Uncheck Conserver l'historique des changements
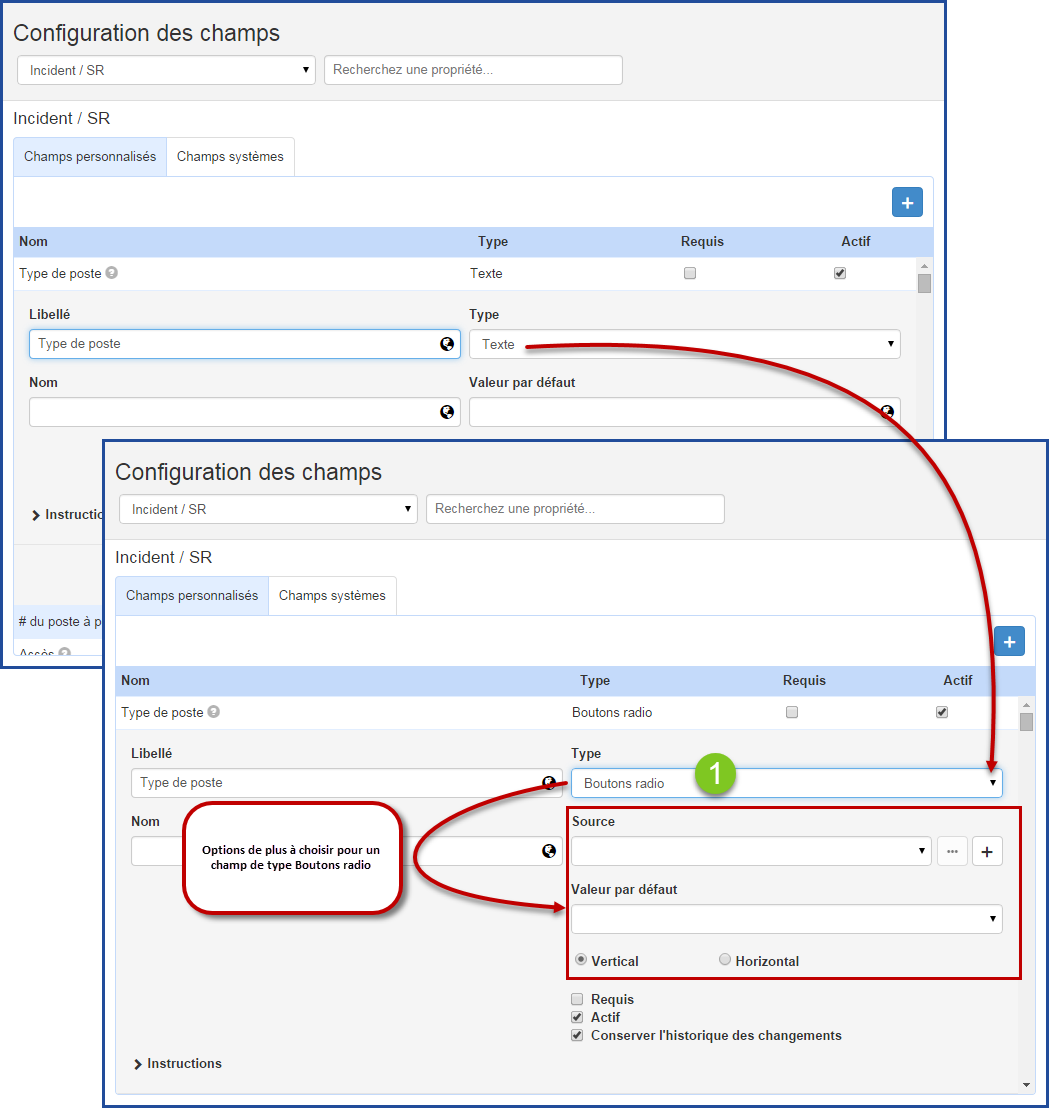1049x1108 pixels. (577, 1036)
